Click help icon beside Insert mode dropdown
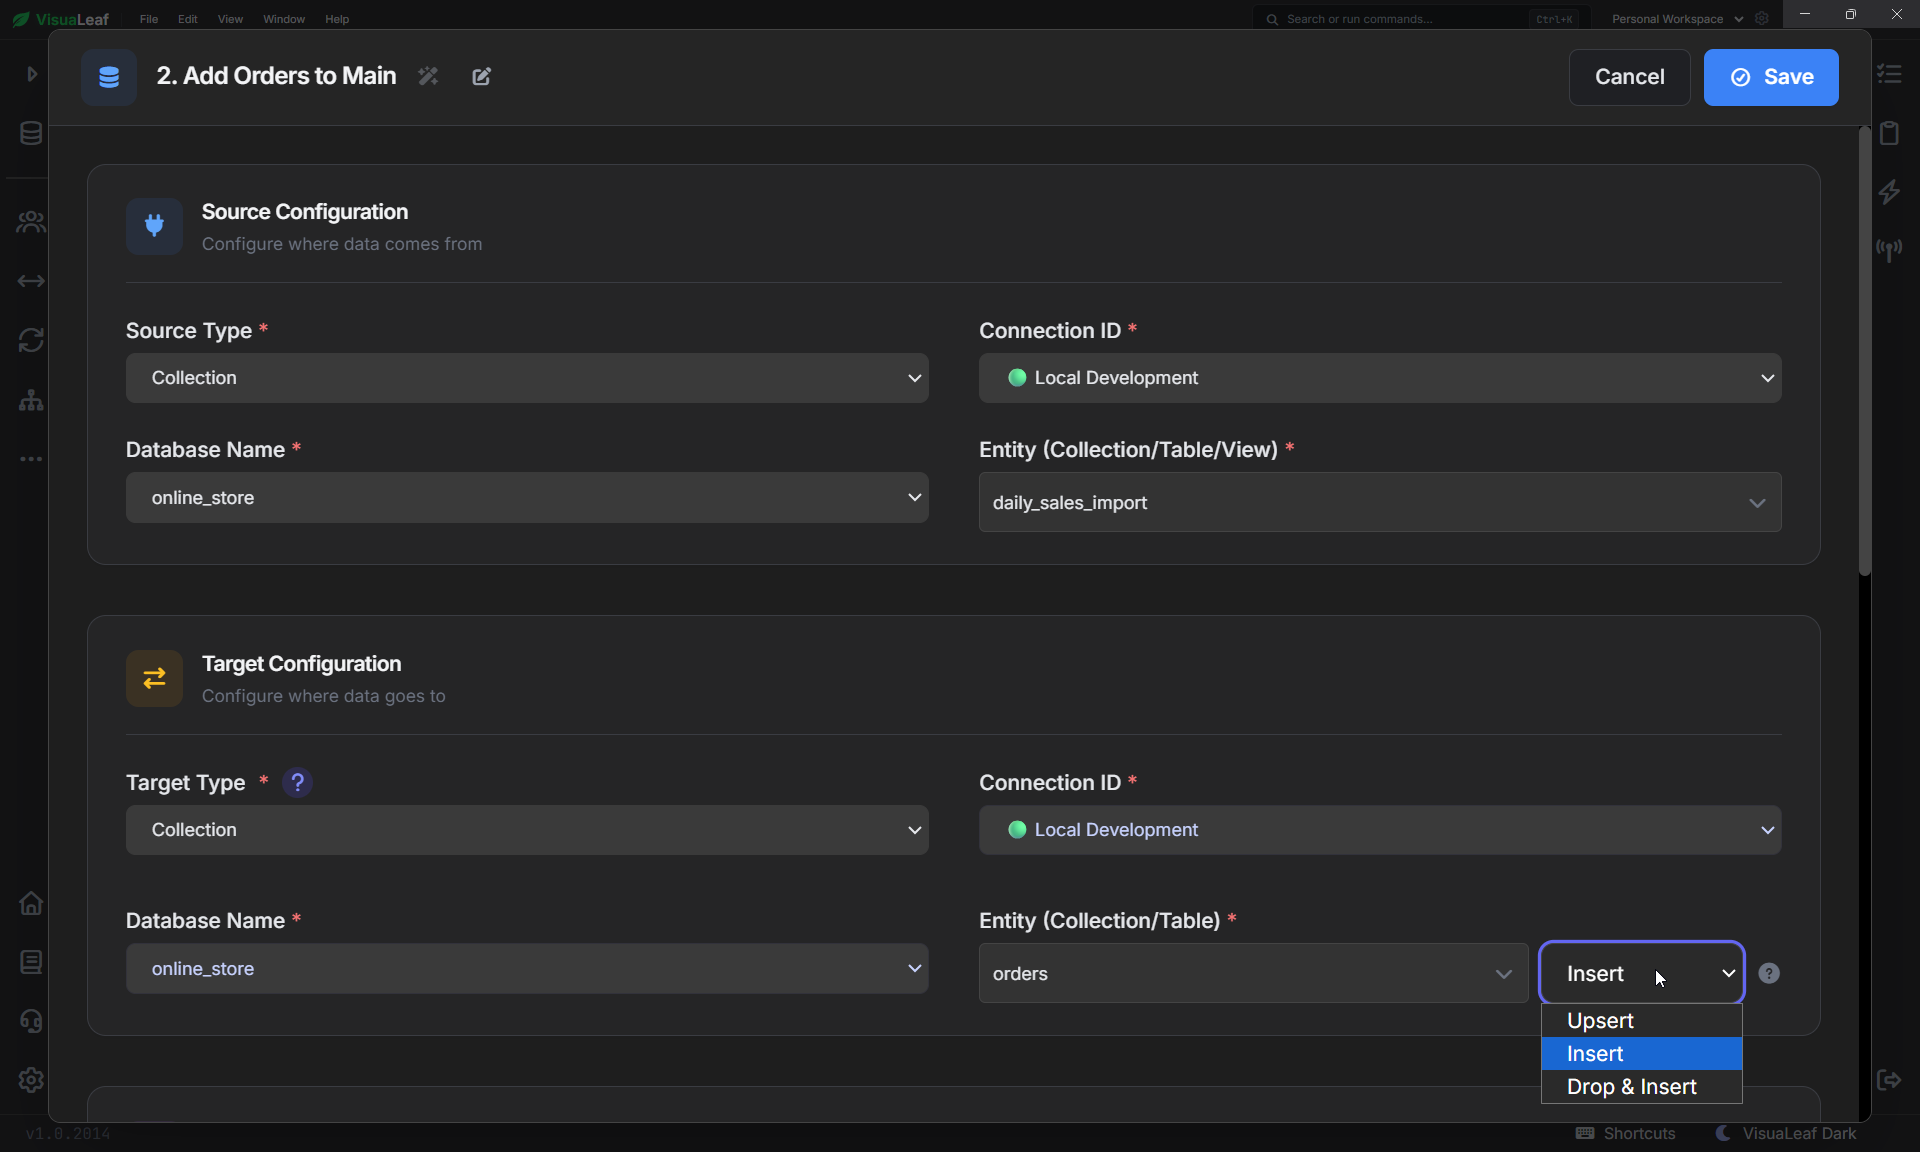This screenshot has height=1152, width=1920. [1769, 973]
